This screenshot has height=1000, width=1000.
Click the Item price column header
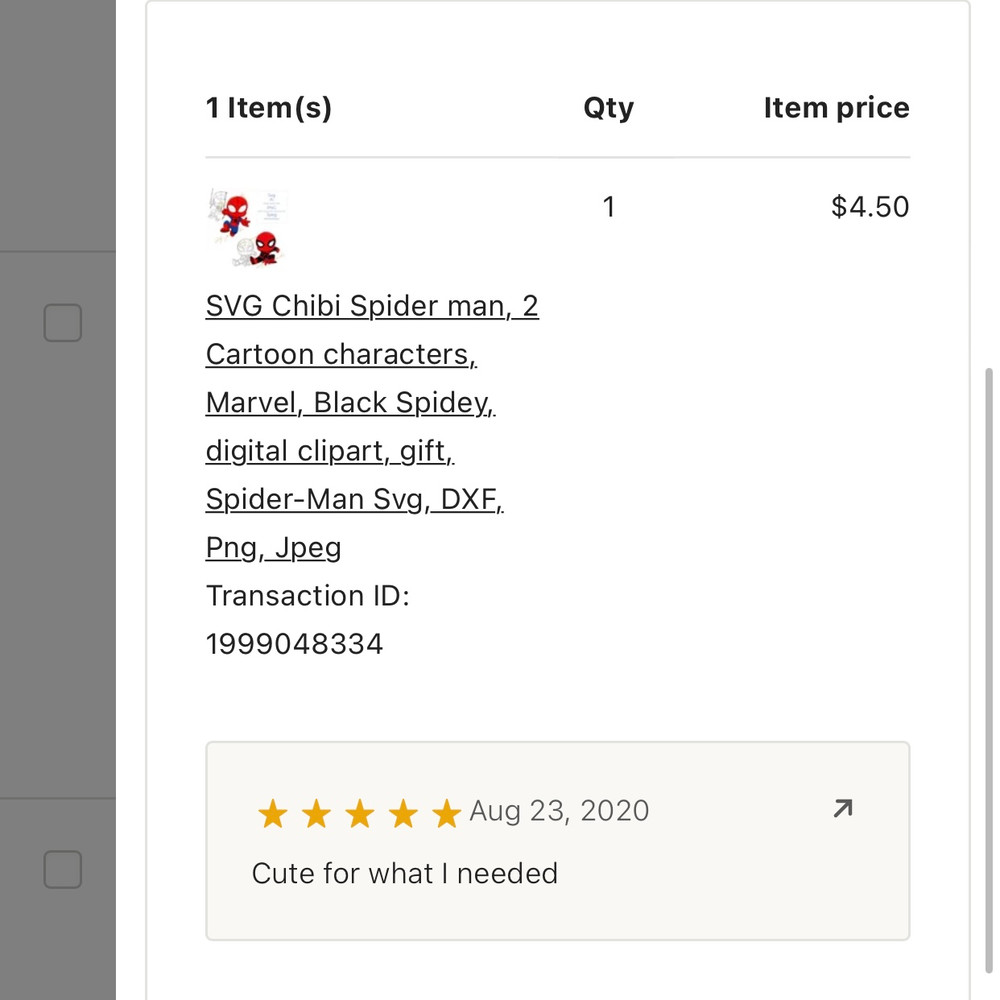coord(836,108)
